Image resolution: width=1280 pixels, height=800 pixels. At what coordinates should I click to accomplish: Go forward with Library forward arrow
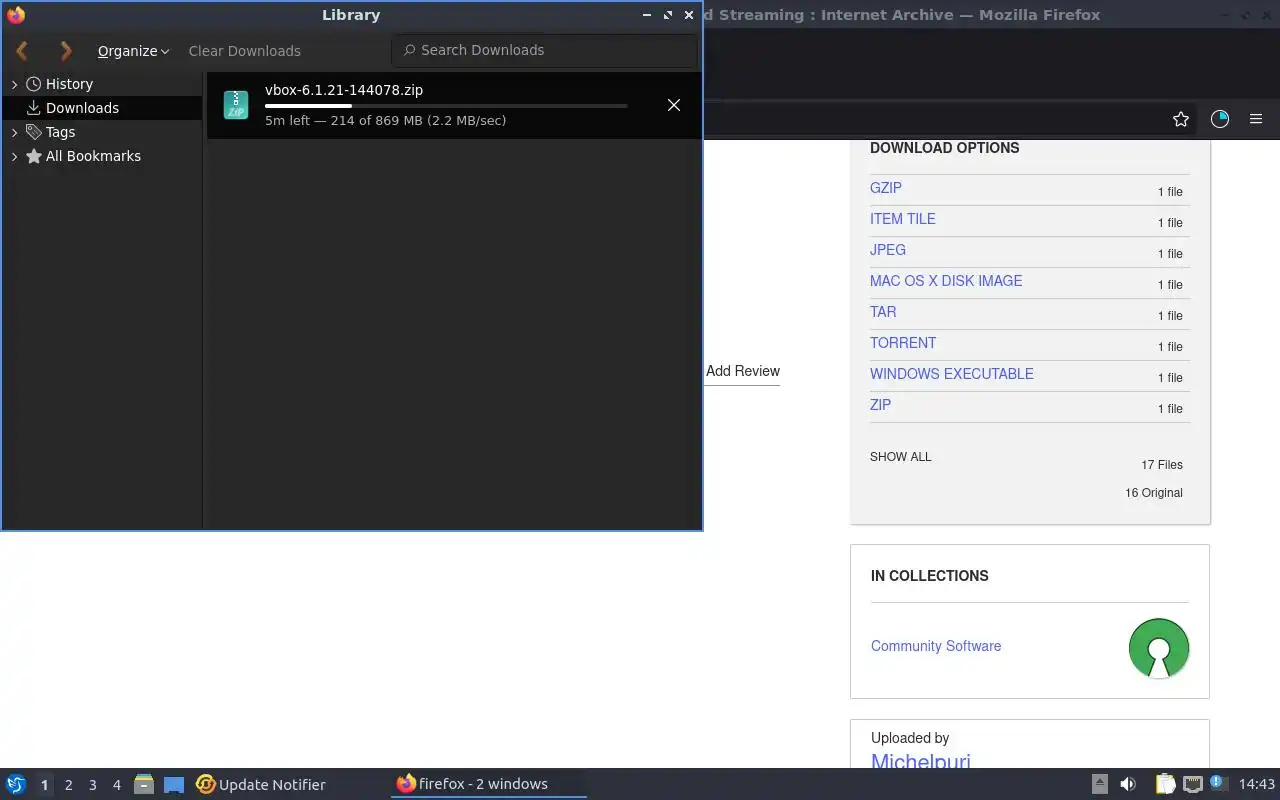[66, 50]
